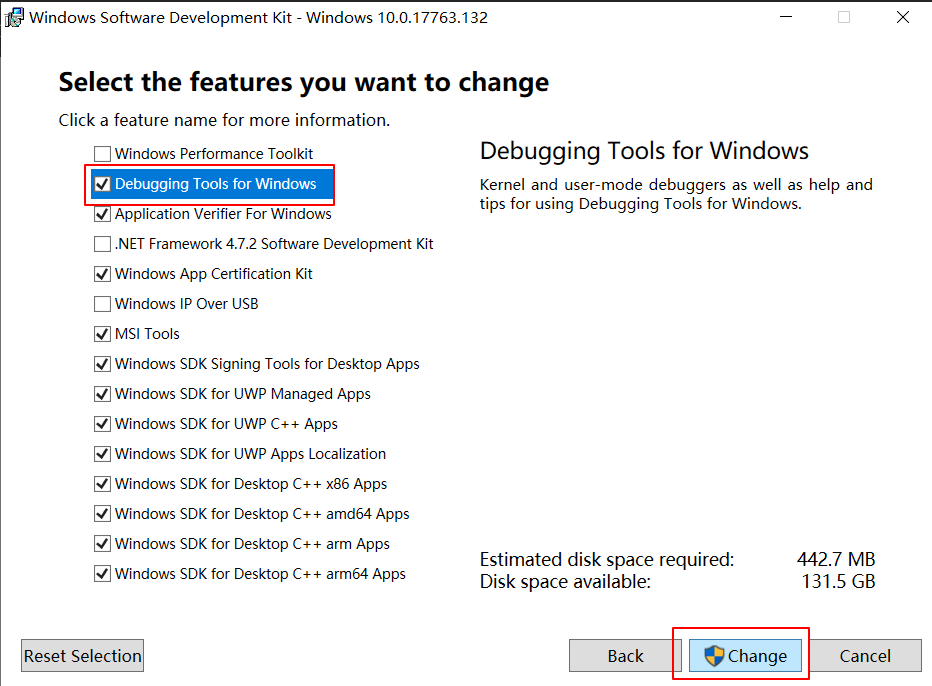
Task: Click the SDK installer icon in title bar
Action: [14, 18]
